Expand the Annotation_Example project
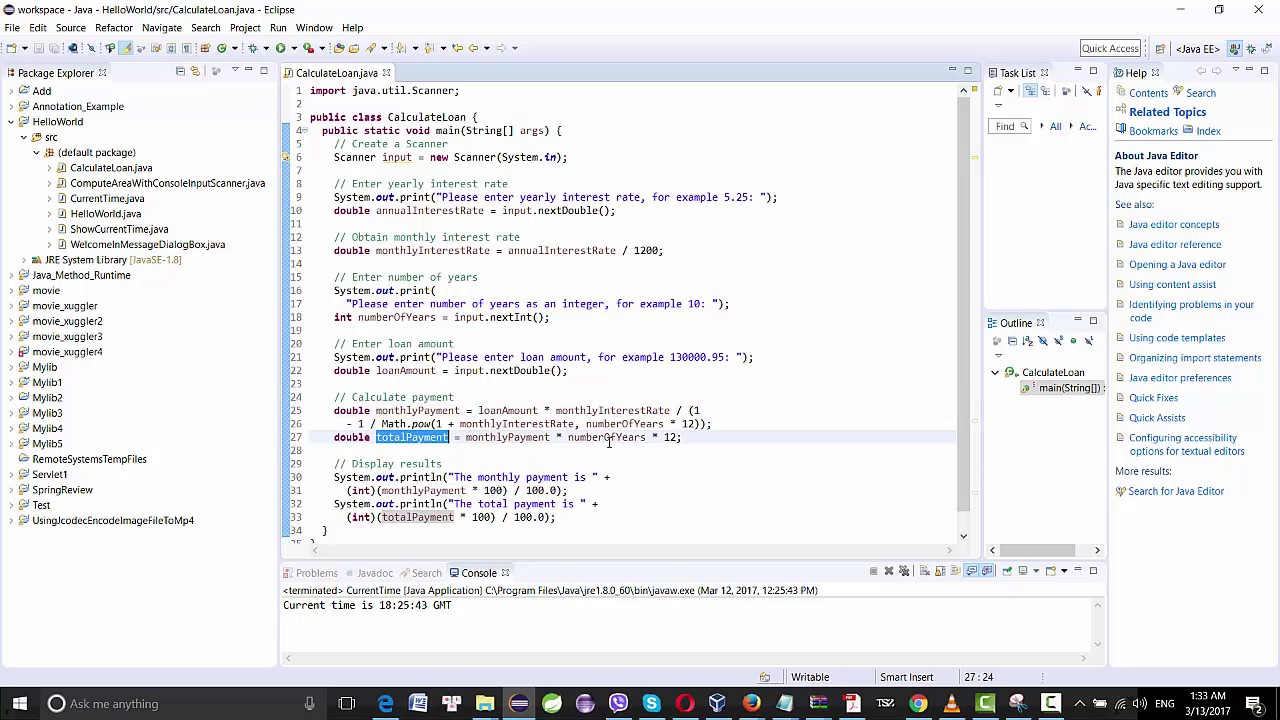Image resolution: width=1280 pixels, height=720 pixels. pyautogui.click(x=10, y=107)
